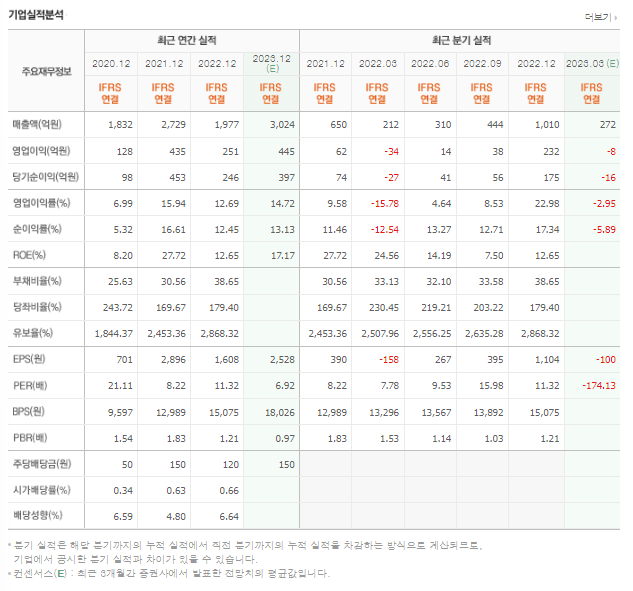Select the BPS(원) row label
The width and height of the screenshot is (633, 591).
(x=29, y=411)
